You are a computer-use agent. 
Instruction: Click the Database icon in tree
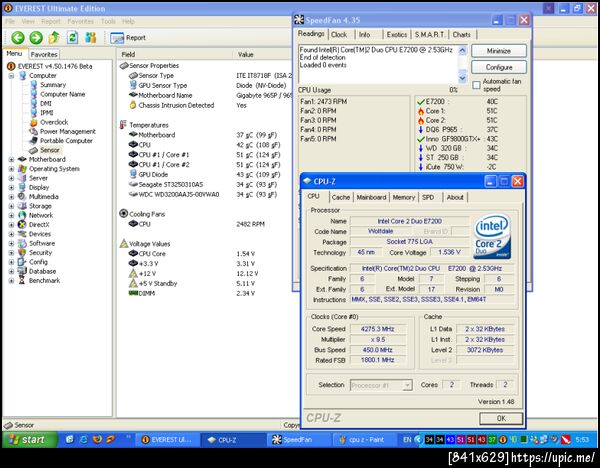pyautogui.click(x=22, y=271)
